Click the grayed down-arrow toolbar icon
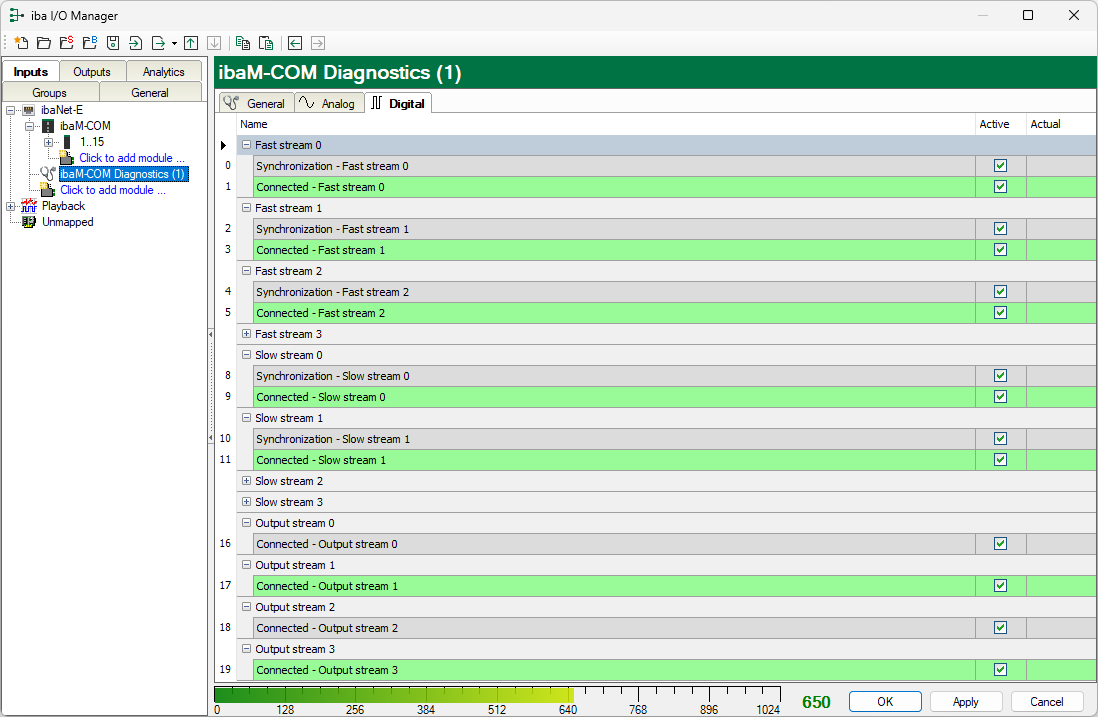This screenshot has height=717, width=1098. 214,43
